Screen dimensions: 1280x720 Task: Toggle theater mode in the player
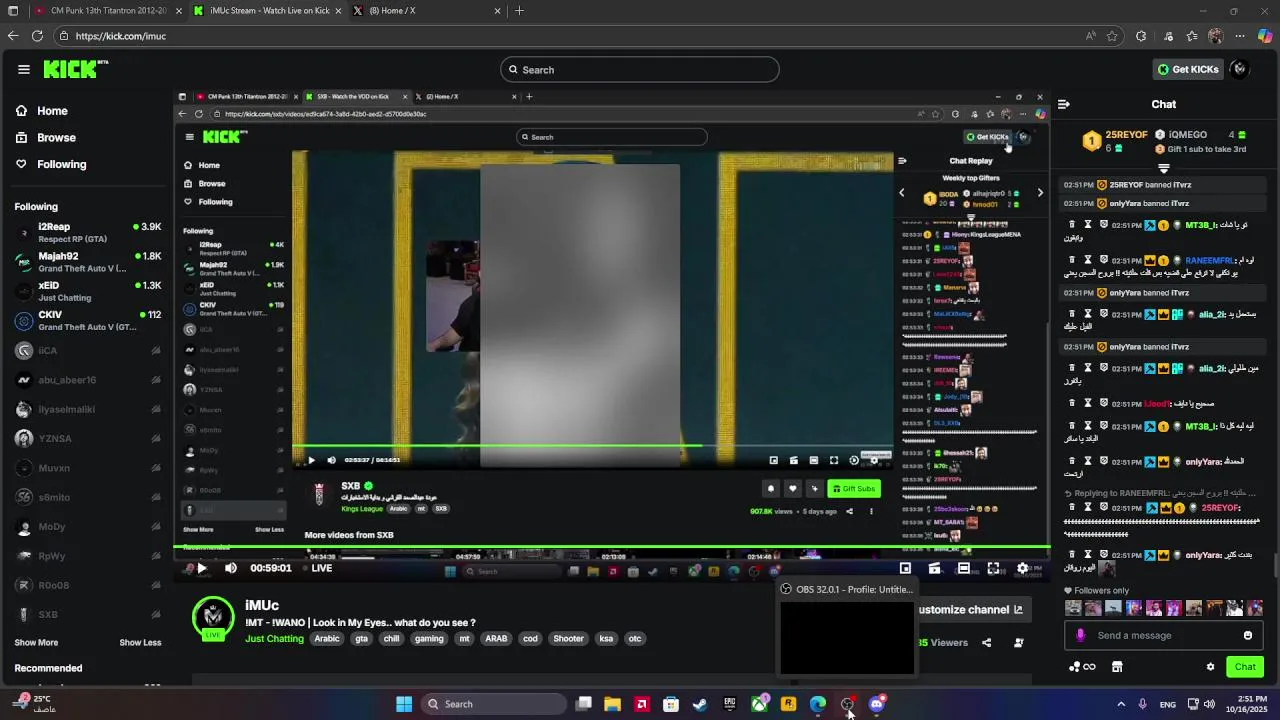(964, 568)
